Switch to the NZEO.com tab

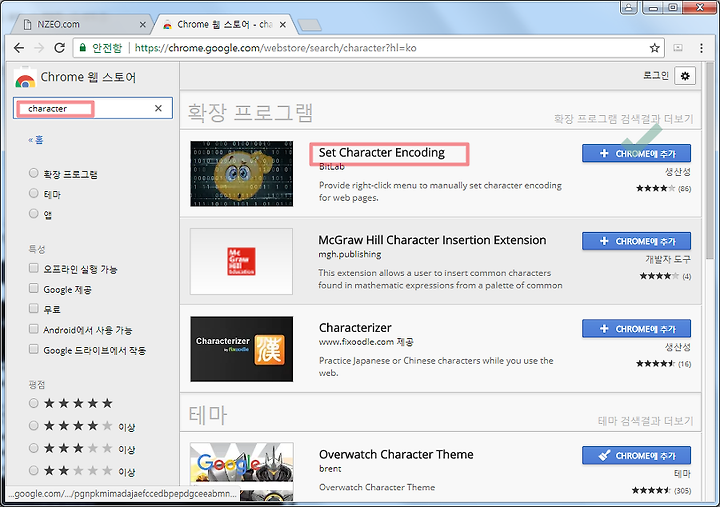[83, 24]
